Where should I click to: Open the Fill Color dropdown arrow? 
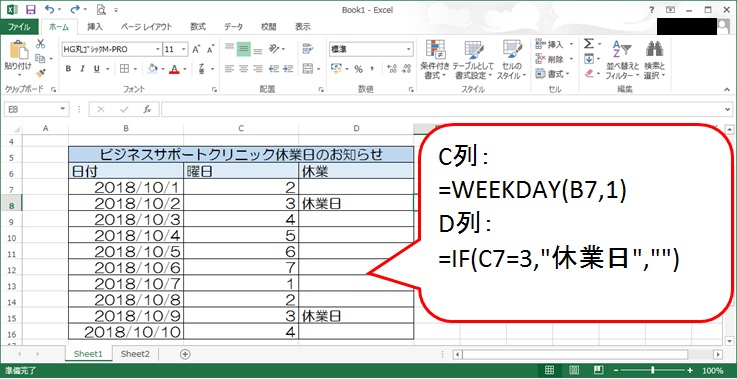coord(163,69)
